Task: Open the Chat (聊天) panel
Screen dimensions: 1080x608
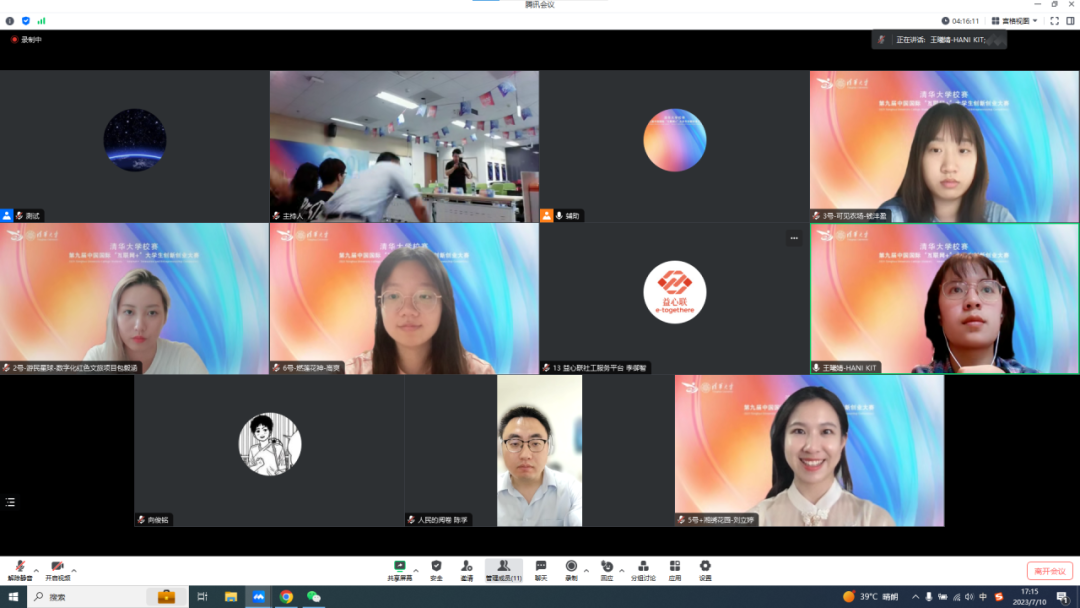Action: click(x=541, y=568)
